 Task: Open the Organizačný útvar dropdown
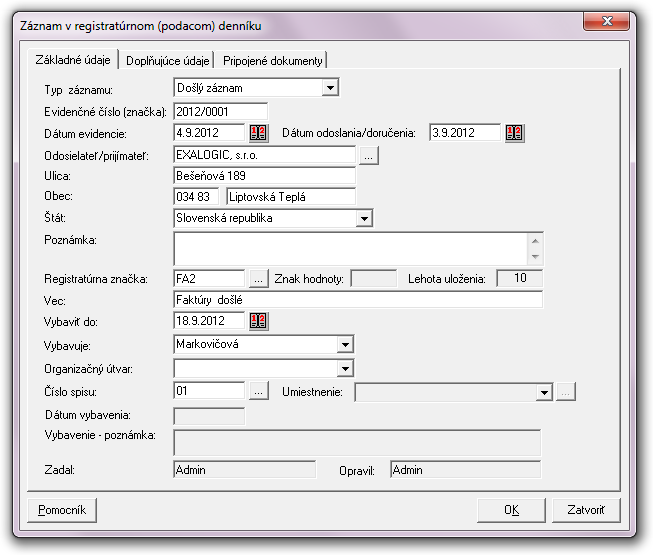[x=345, y=369]
